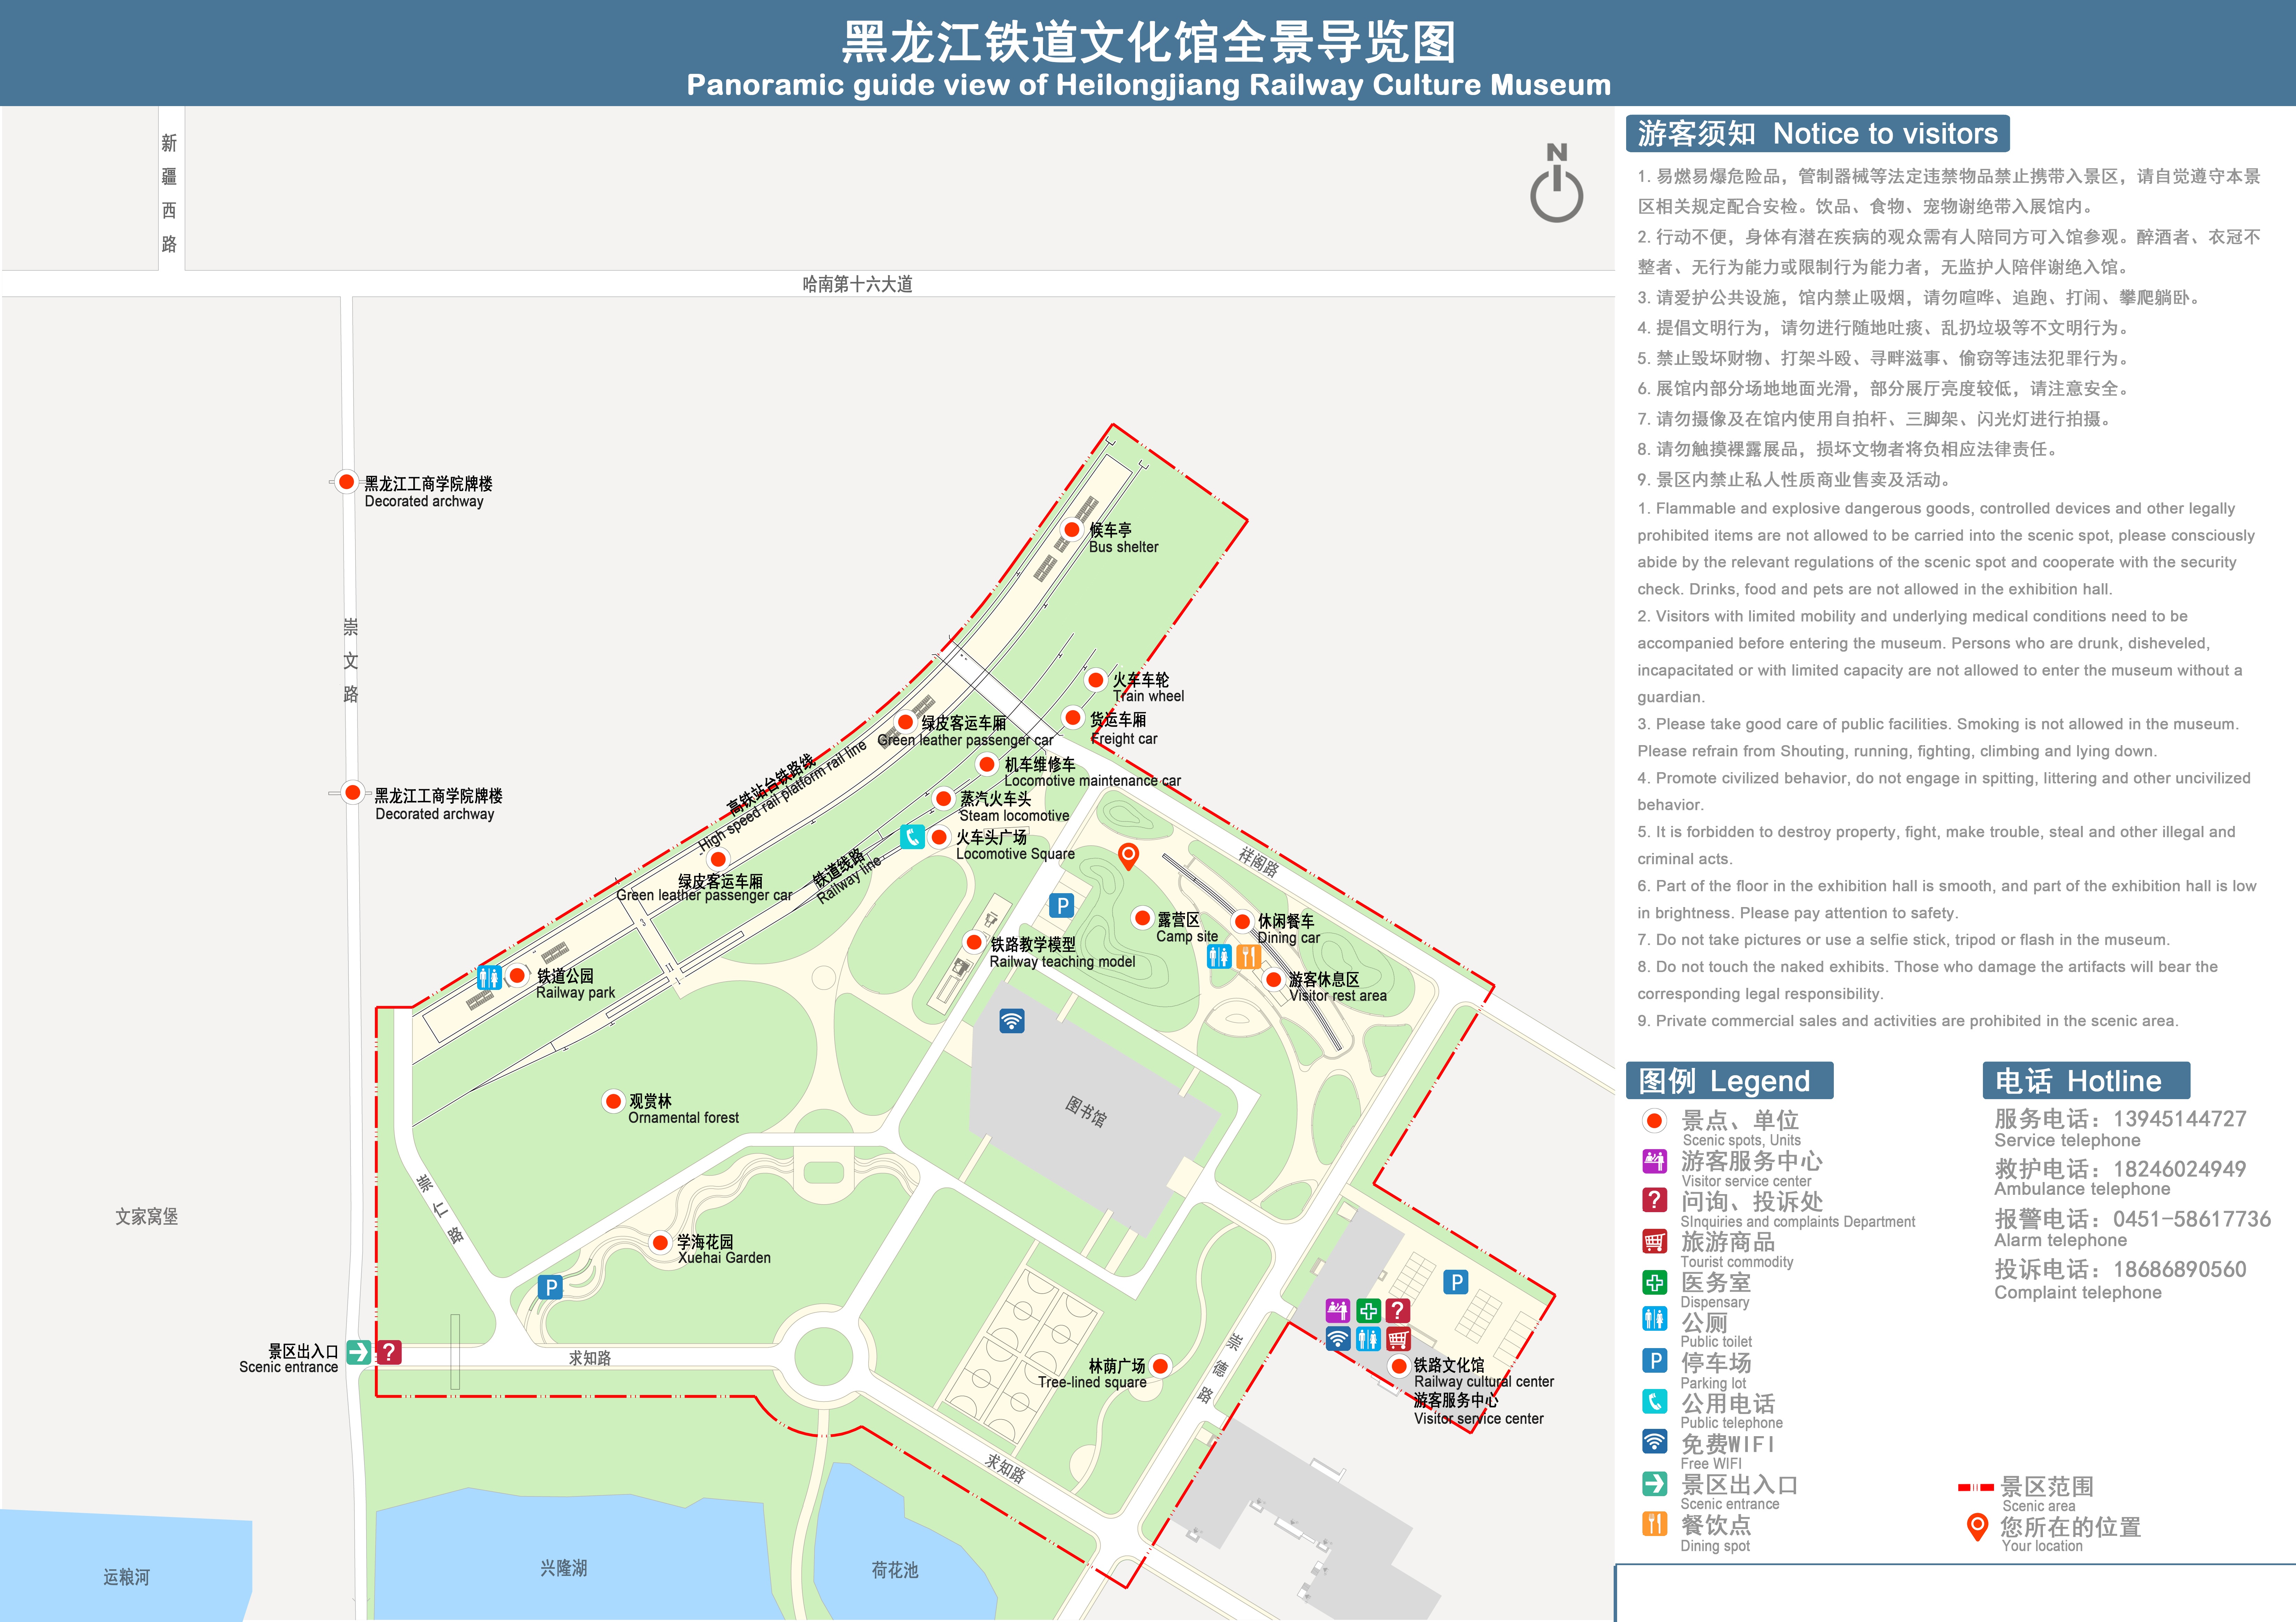This screenshot has height=1622, width=2296.
Task: Click the green Scenic entrance arrow on the map
Action: [359, 1352]
